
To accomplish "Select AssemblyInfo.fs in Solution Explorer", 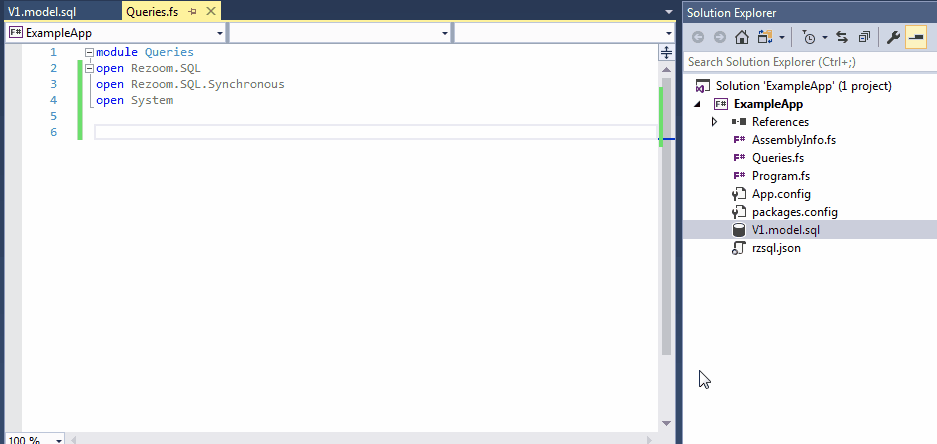I will [x=794, y=140].
